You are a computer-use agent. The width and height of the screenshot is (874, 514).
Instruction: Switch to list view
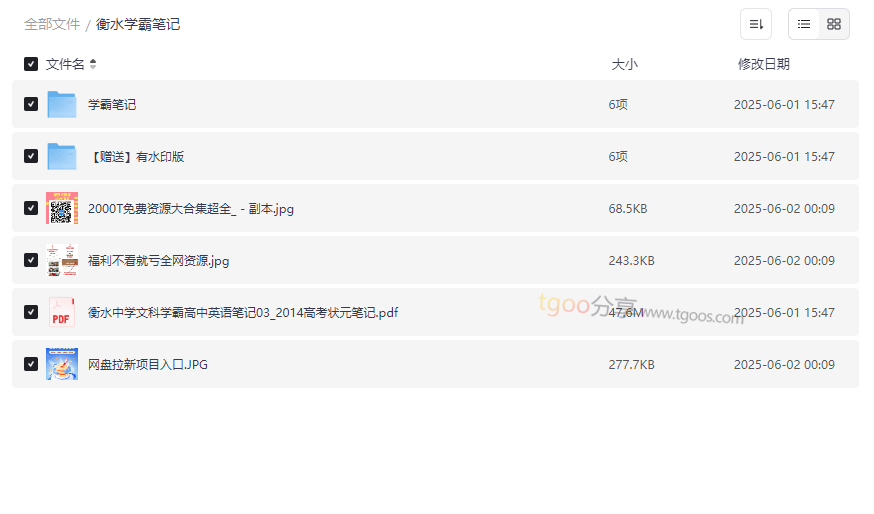point(804,24)
